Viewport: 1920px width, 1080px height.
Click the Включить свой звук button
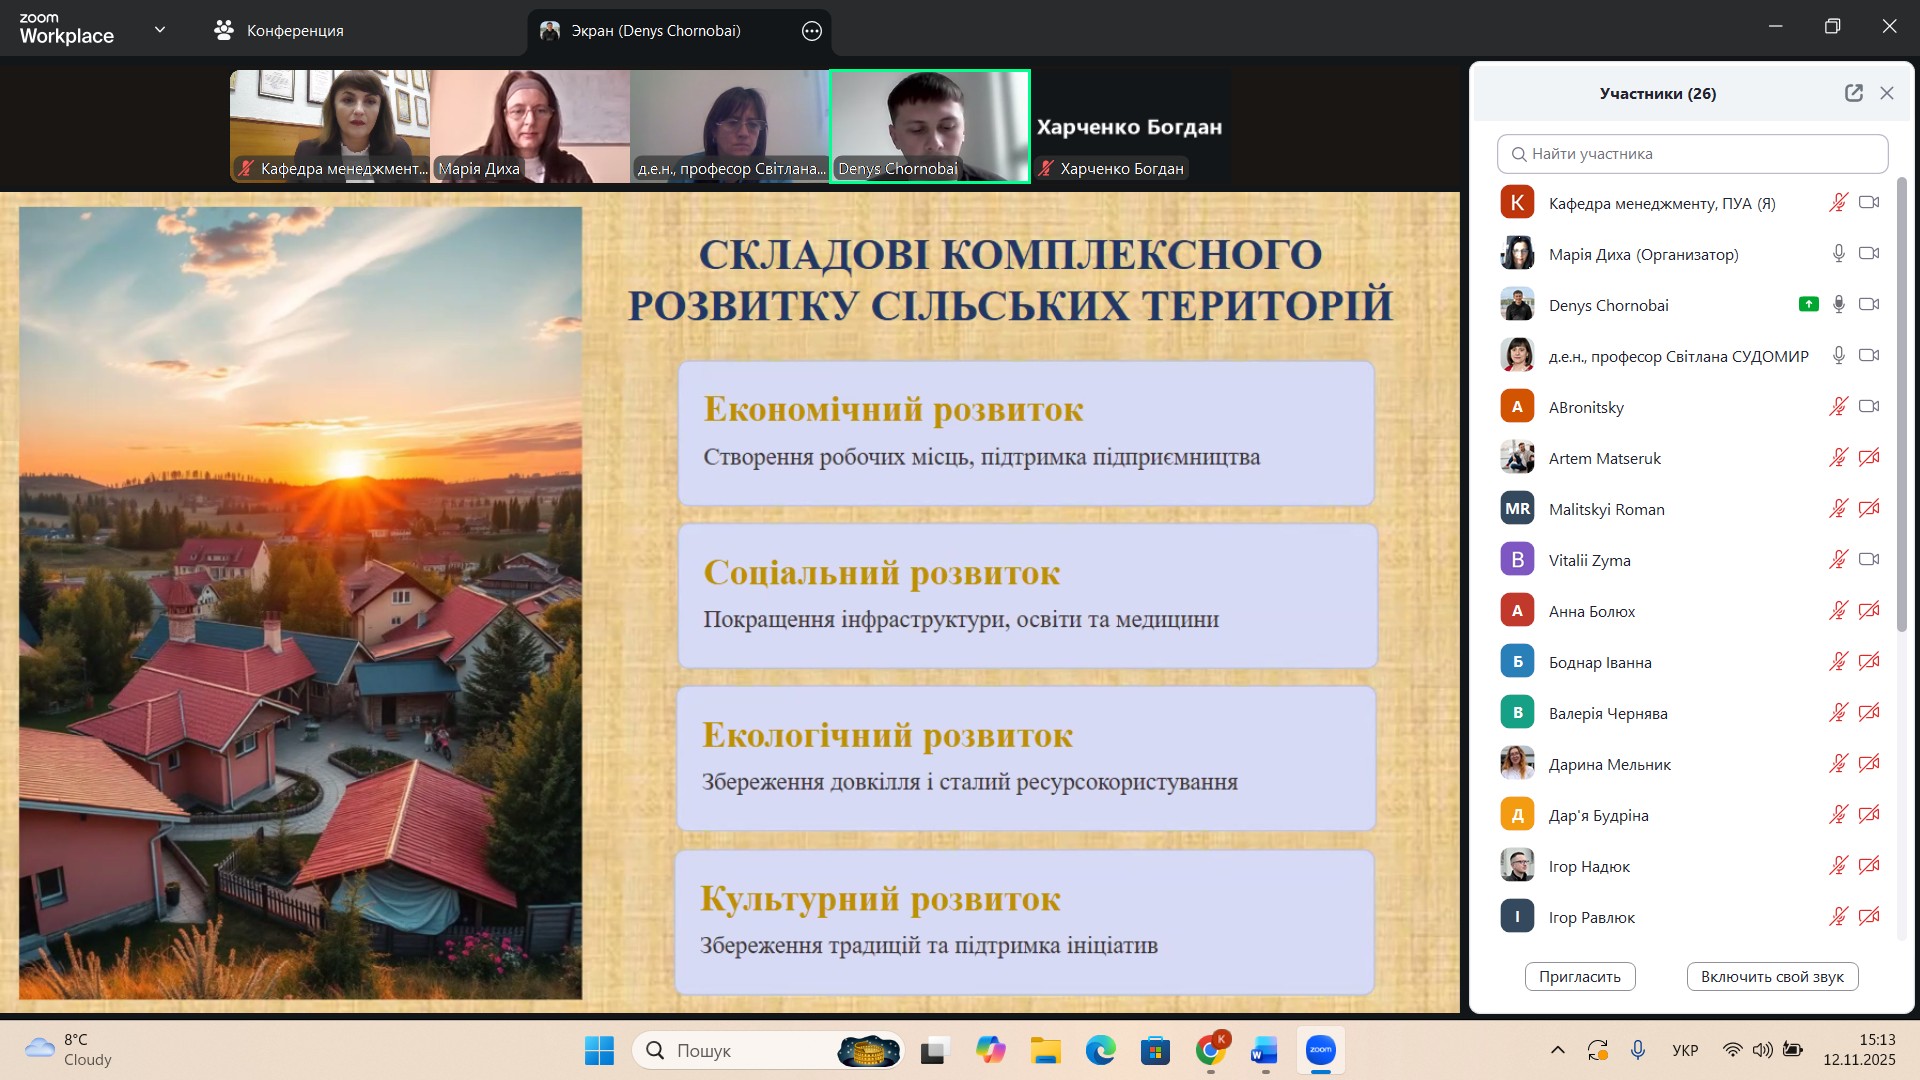click(1771, 977)
